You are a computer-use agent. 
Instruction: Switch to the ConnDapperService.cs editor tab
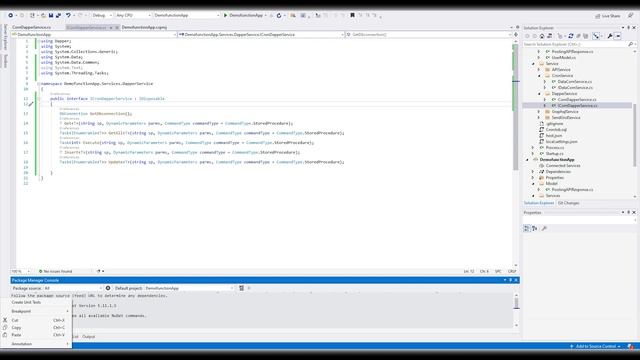32,27
